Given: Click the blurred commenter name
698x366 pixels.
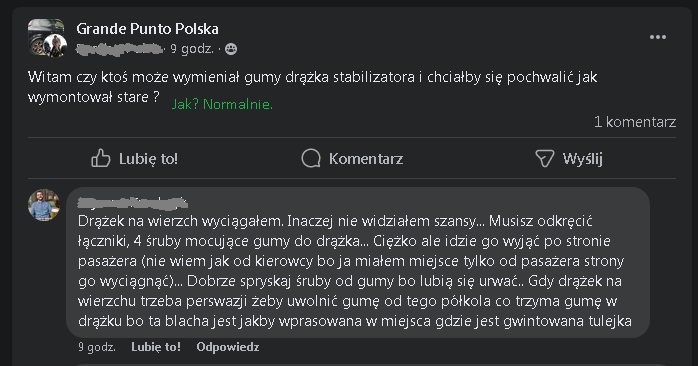Looking at the screenshot, I should 132,203.
